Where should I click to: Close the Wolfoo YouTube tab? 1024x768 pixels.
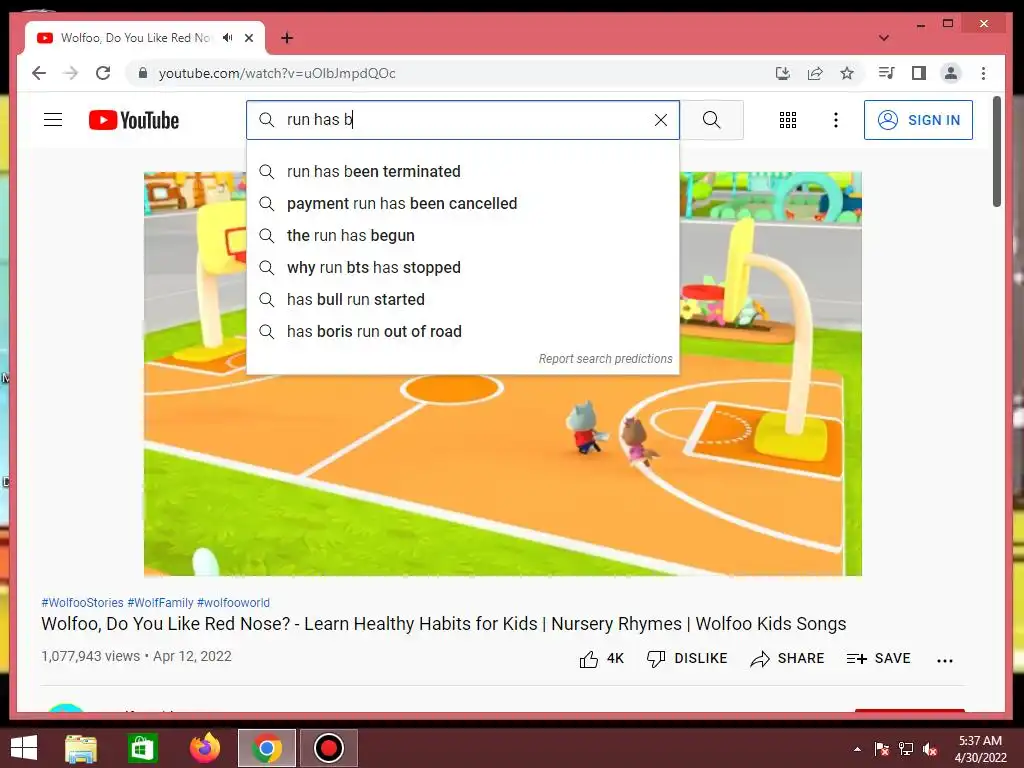249,38
